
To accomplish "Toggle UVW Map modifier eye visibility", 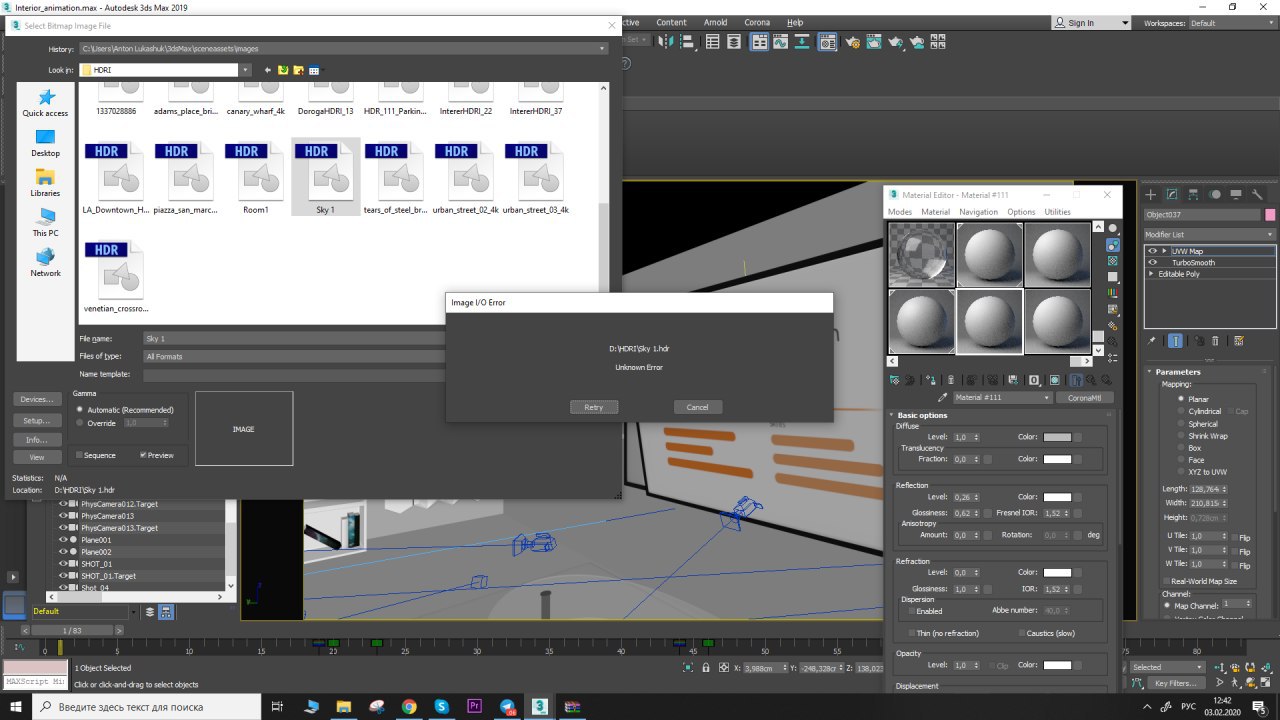I will (x=1152, y=251).
